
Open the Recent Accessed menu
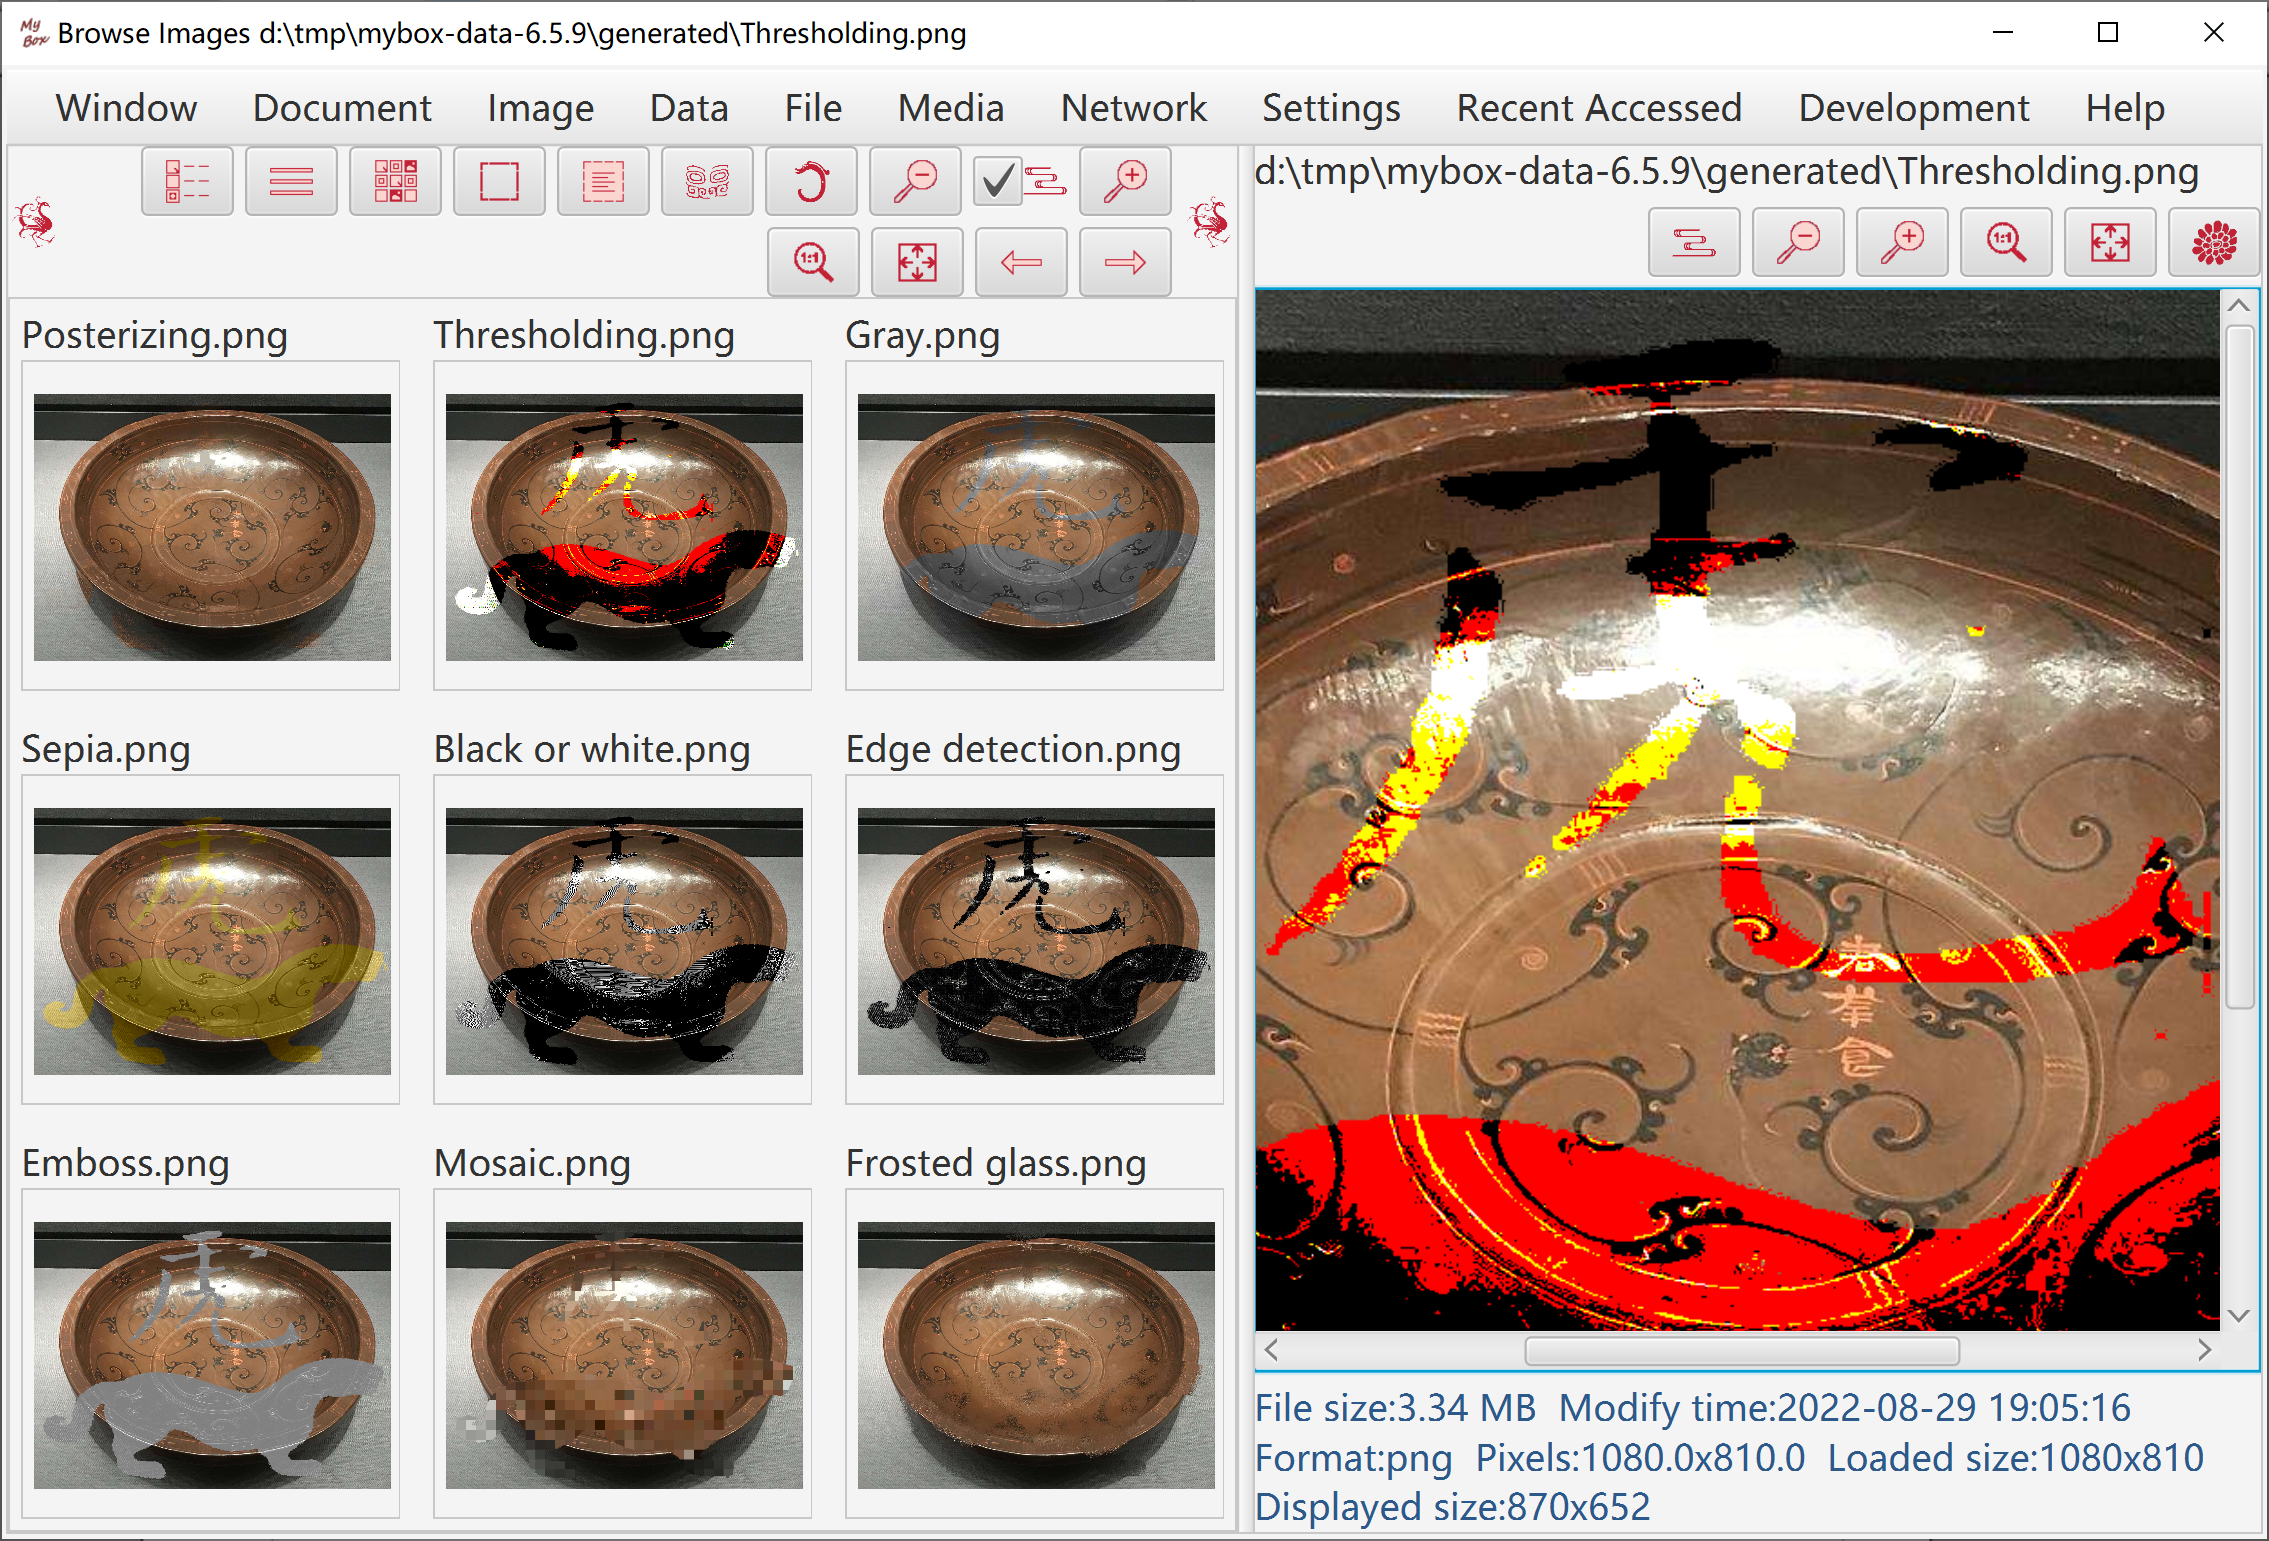point(1598,108)
